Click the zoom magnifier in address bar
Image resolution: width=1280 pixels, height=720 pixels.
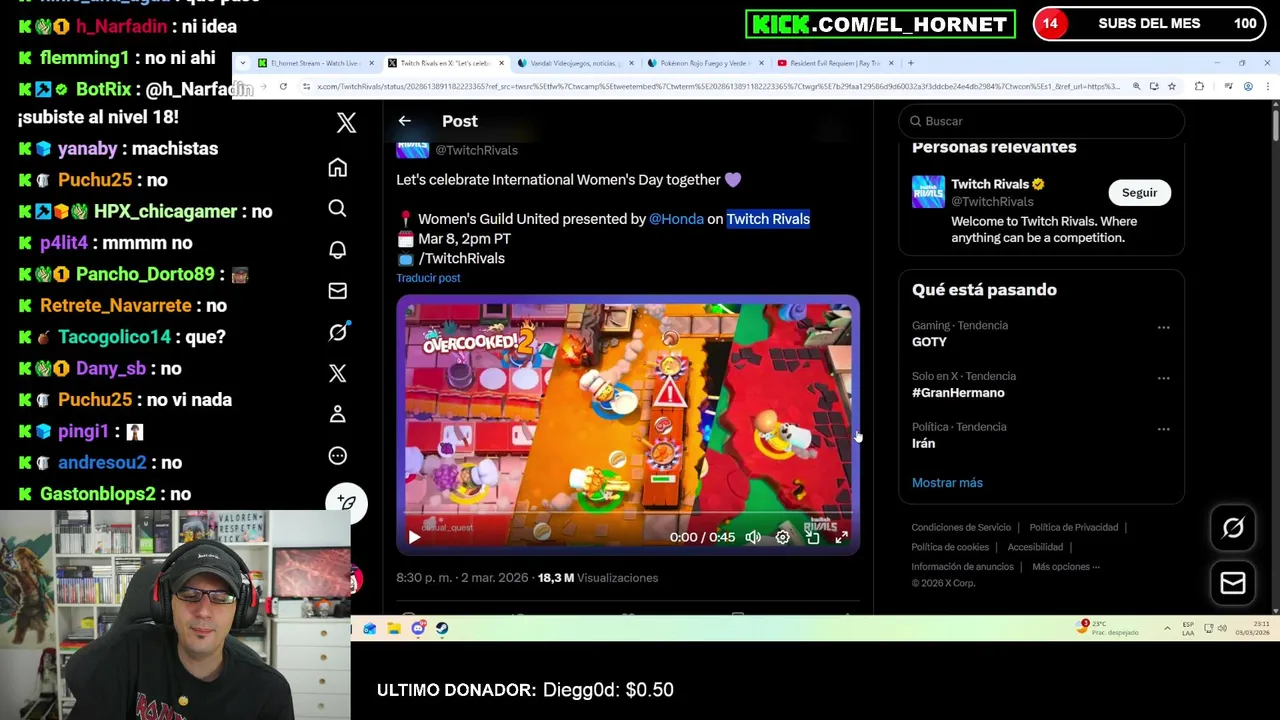(1136, 87)
